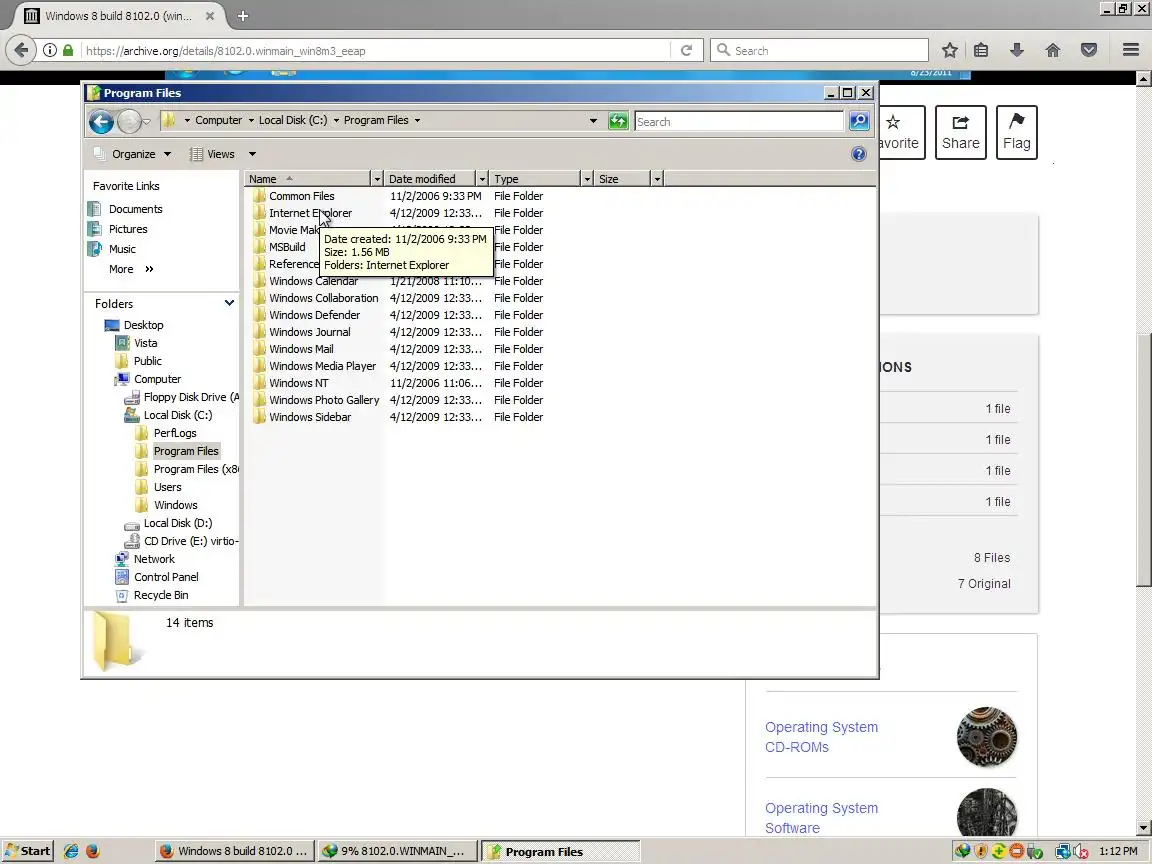Bookmark this page with star icon
This screenshot has width=1152, height=864.
(949, 50)
